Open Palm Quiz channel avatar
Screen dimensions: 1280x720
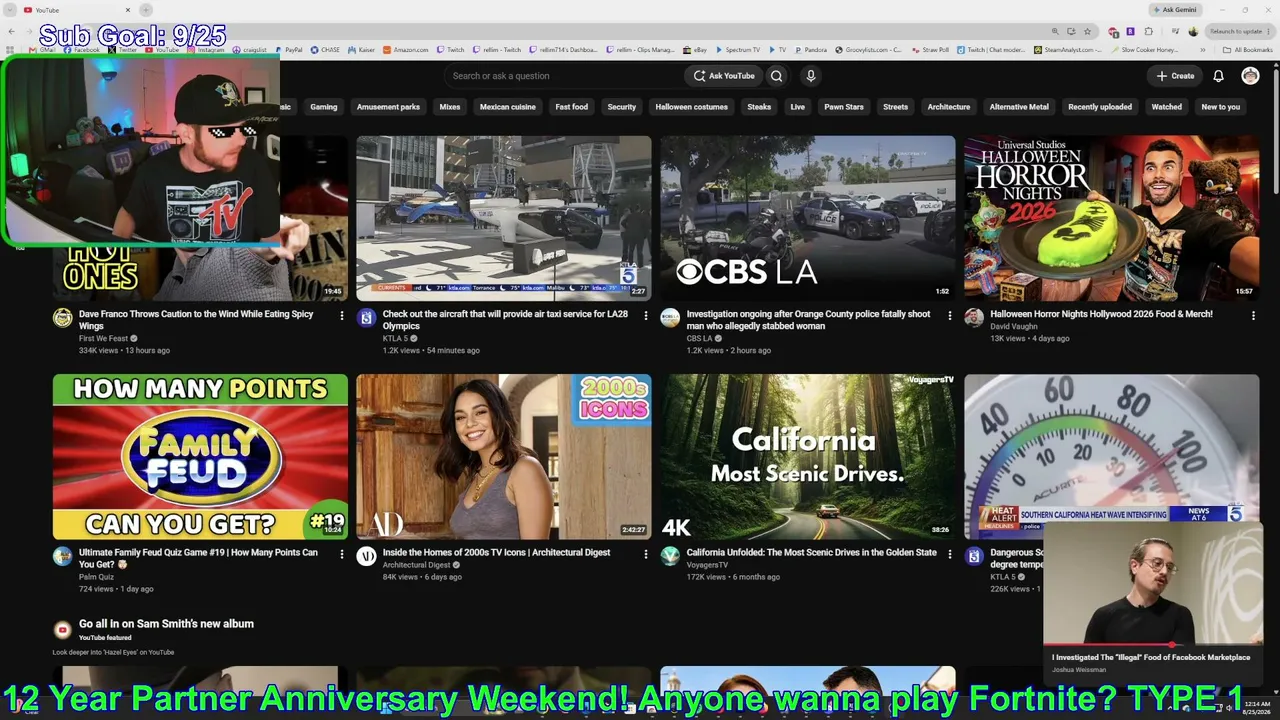pos(63,556)
